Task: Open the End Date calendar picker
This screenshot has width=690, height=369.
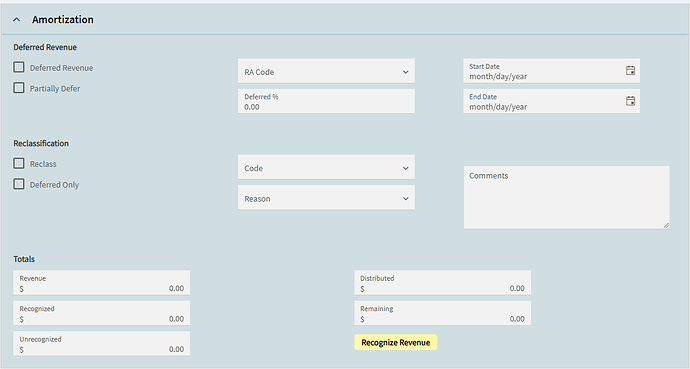Action: tap(630, 101)
